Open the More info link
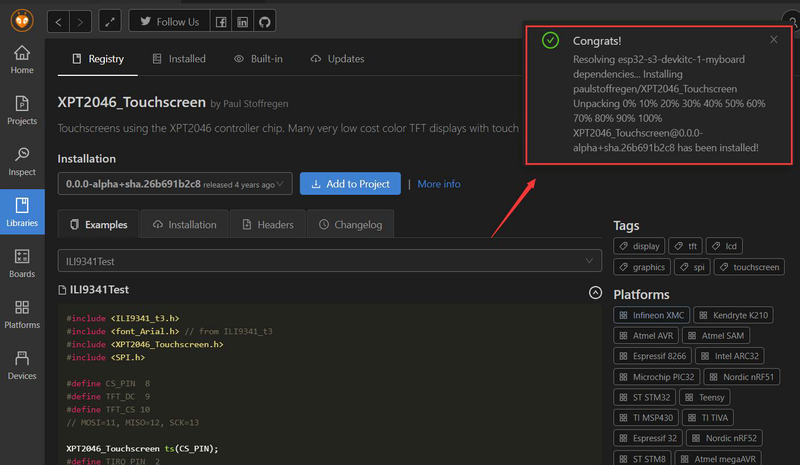Viewport: 800px width, 465px height. pyautogui.click(x=439, y=184)
